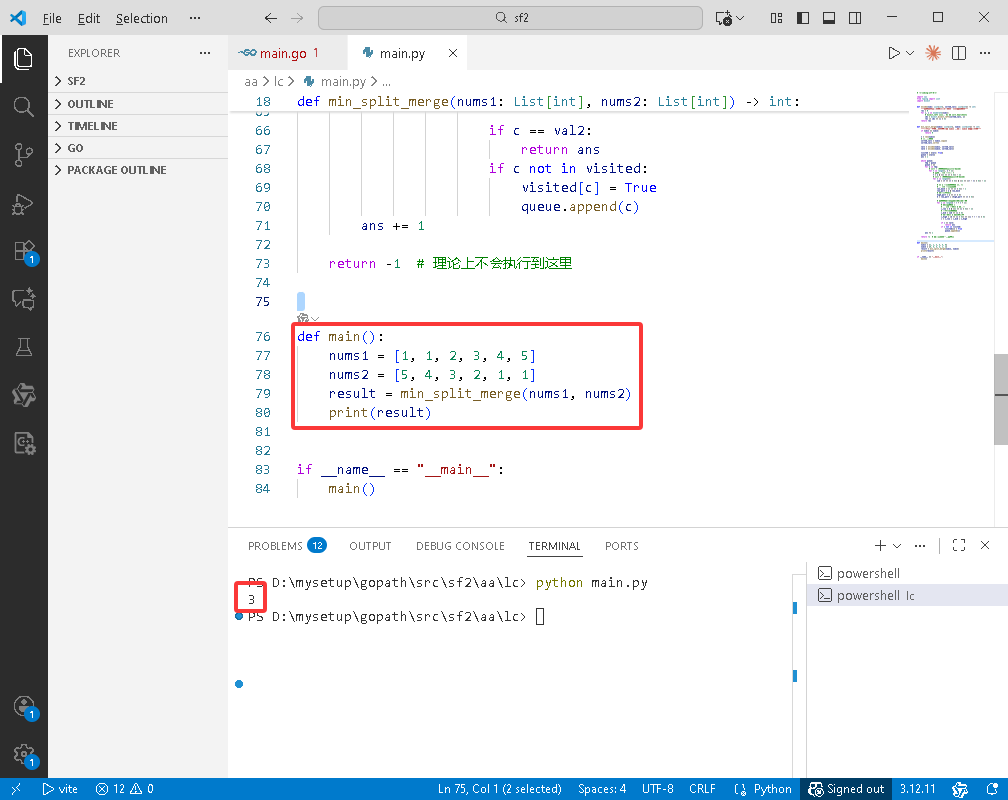Viewport: 1008px width, 800px height.
Task: Open editor More Actions ellipsis
Action: 985,53
